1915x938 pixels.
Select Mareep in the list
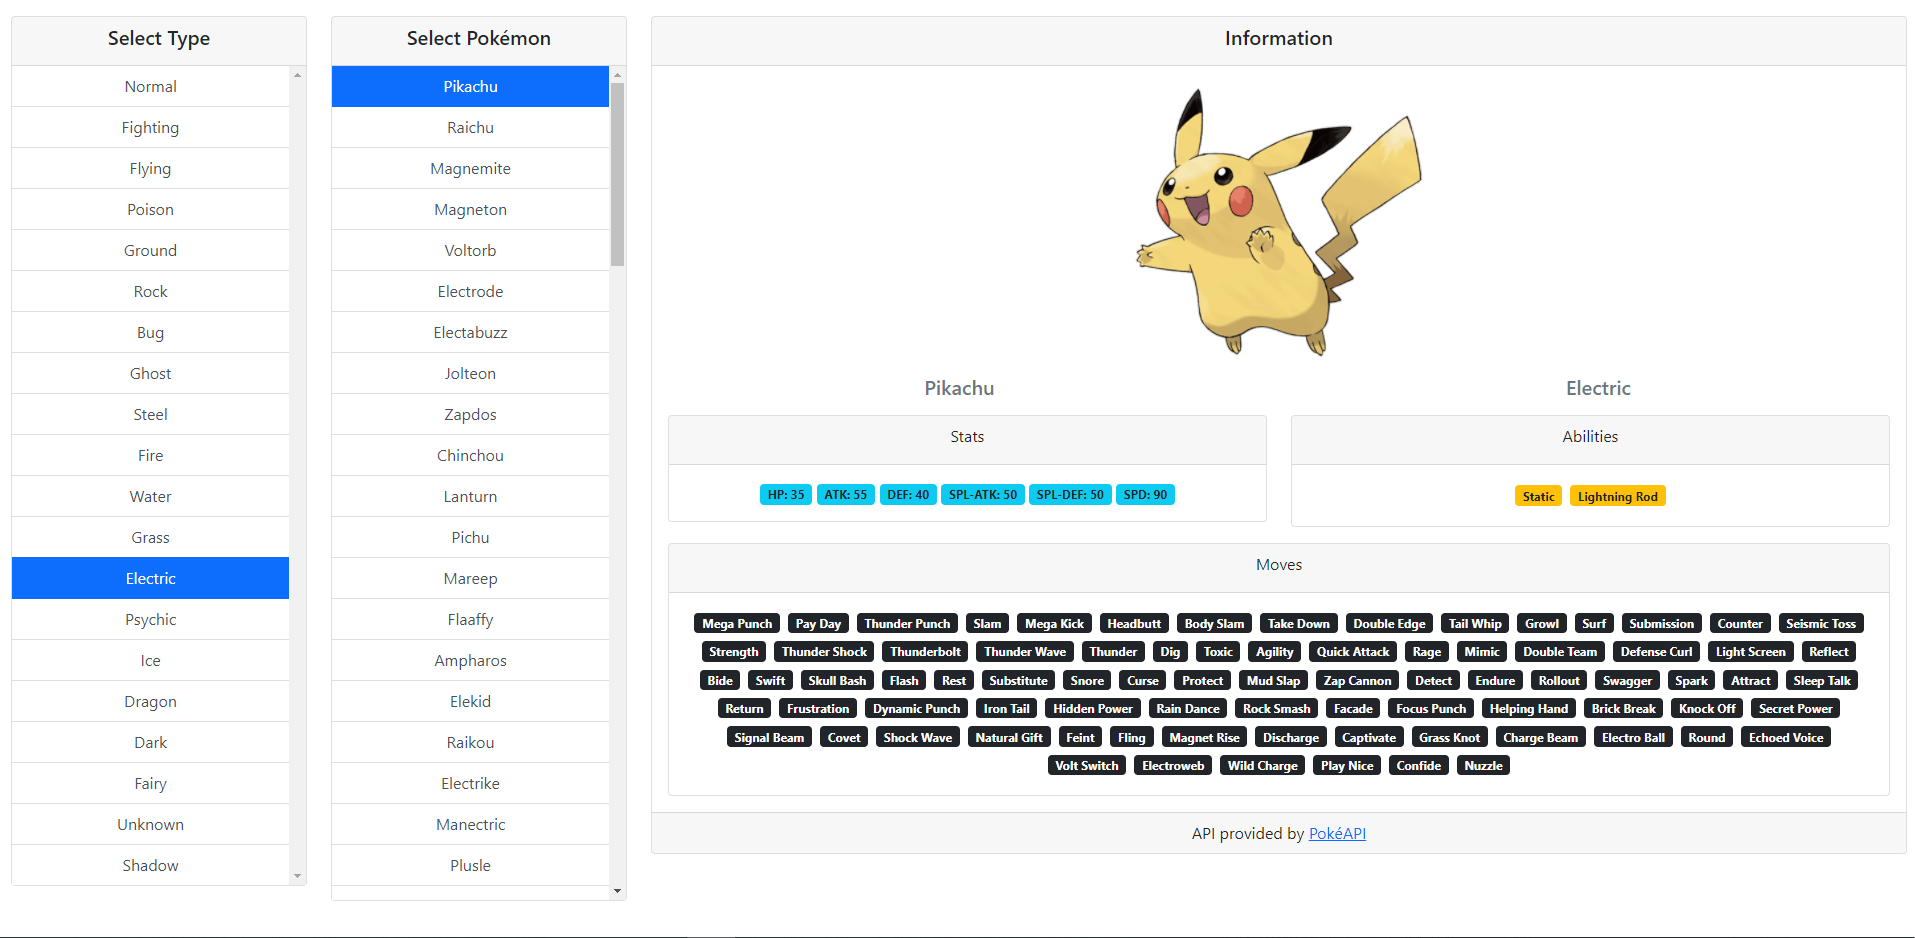(x=470, y=578)
